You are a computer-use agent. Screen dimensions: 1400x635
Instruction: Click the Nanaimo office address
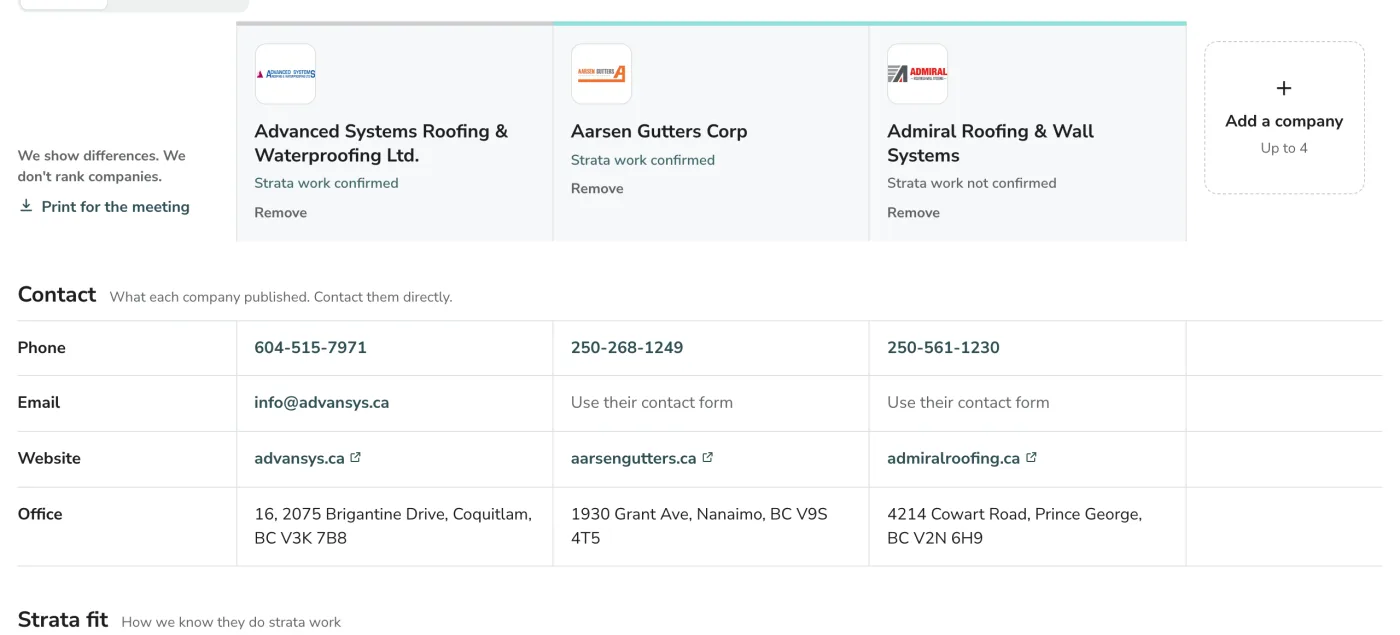coord(699,526)
